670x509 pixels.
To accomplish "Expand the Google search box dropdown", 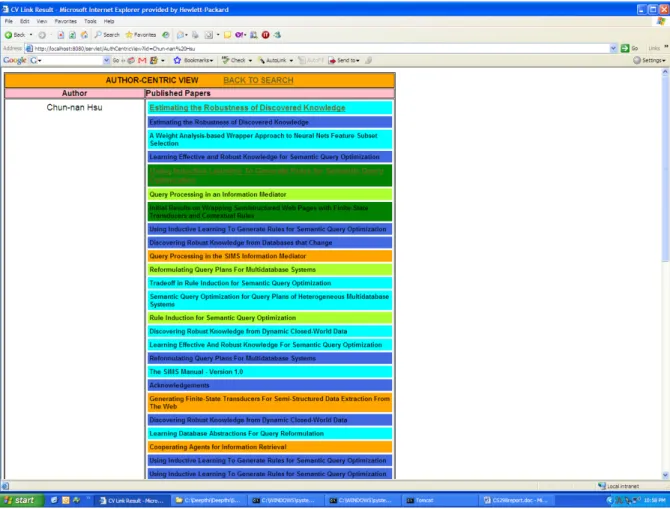I will 106,61.
